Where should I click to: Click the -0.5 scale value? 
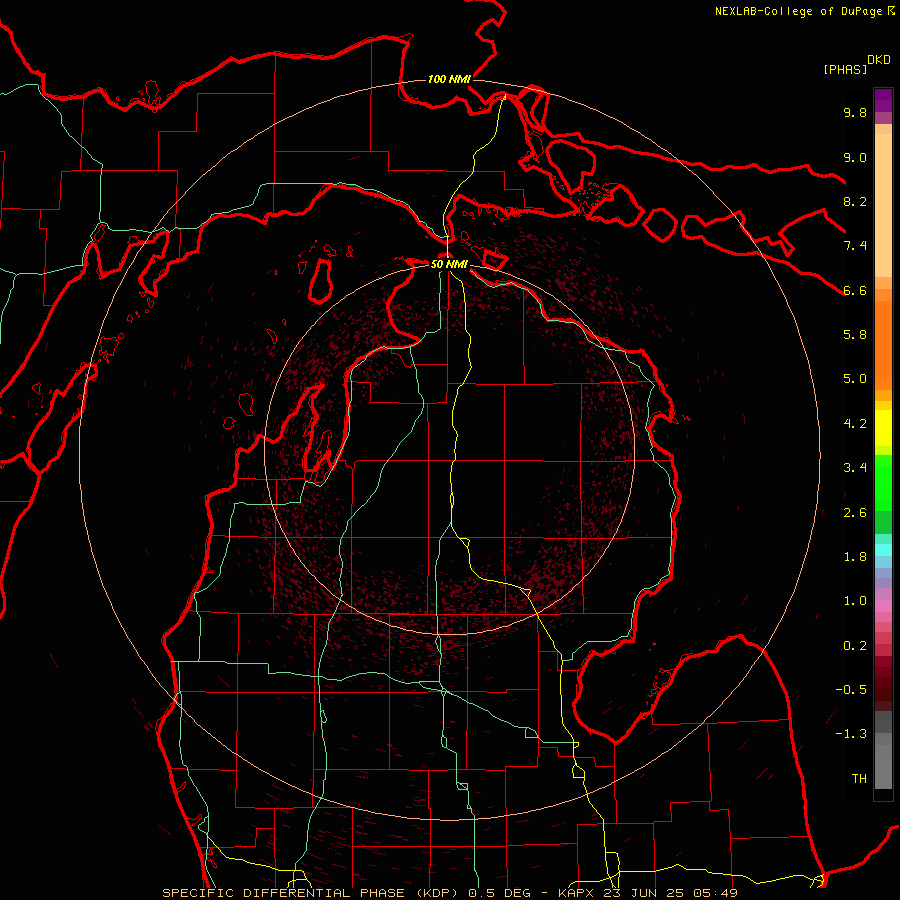pyautogui.click(x=851, y=690)
